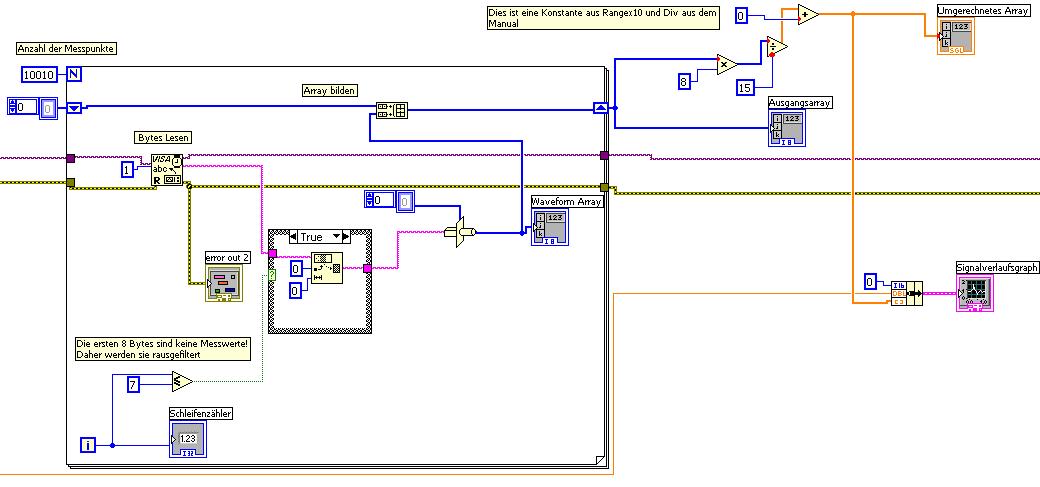Select the VISA Read node
Screen dimensions: 1040x487
(x=167, y=170)
